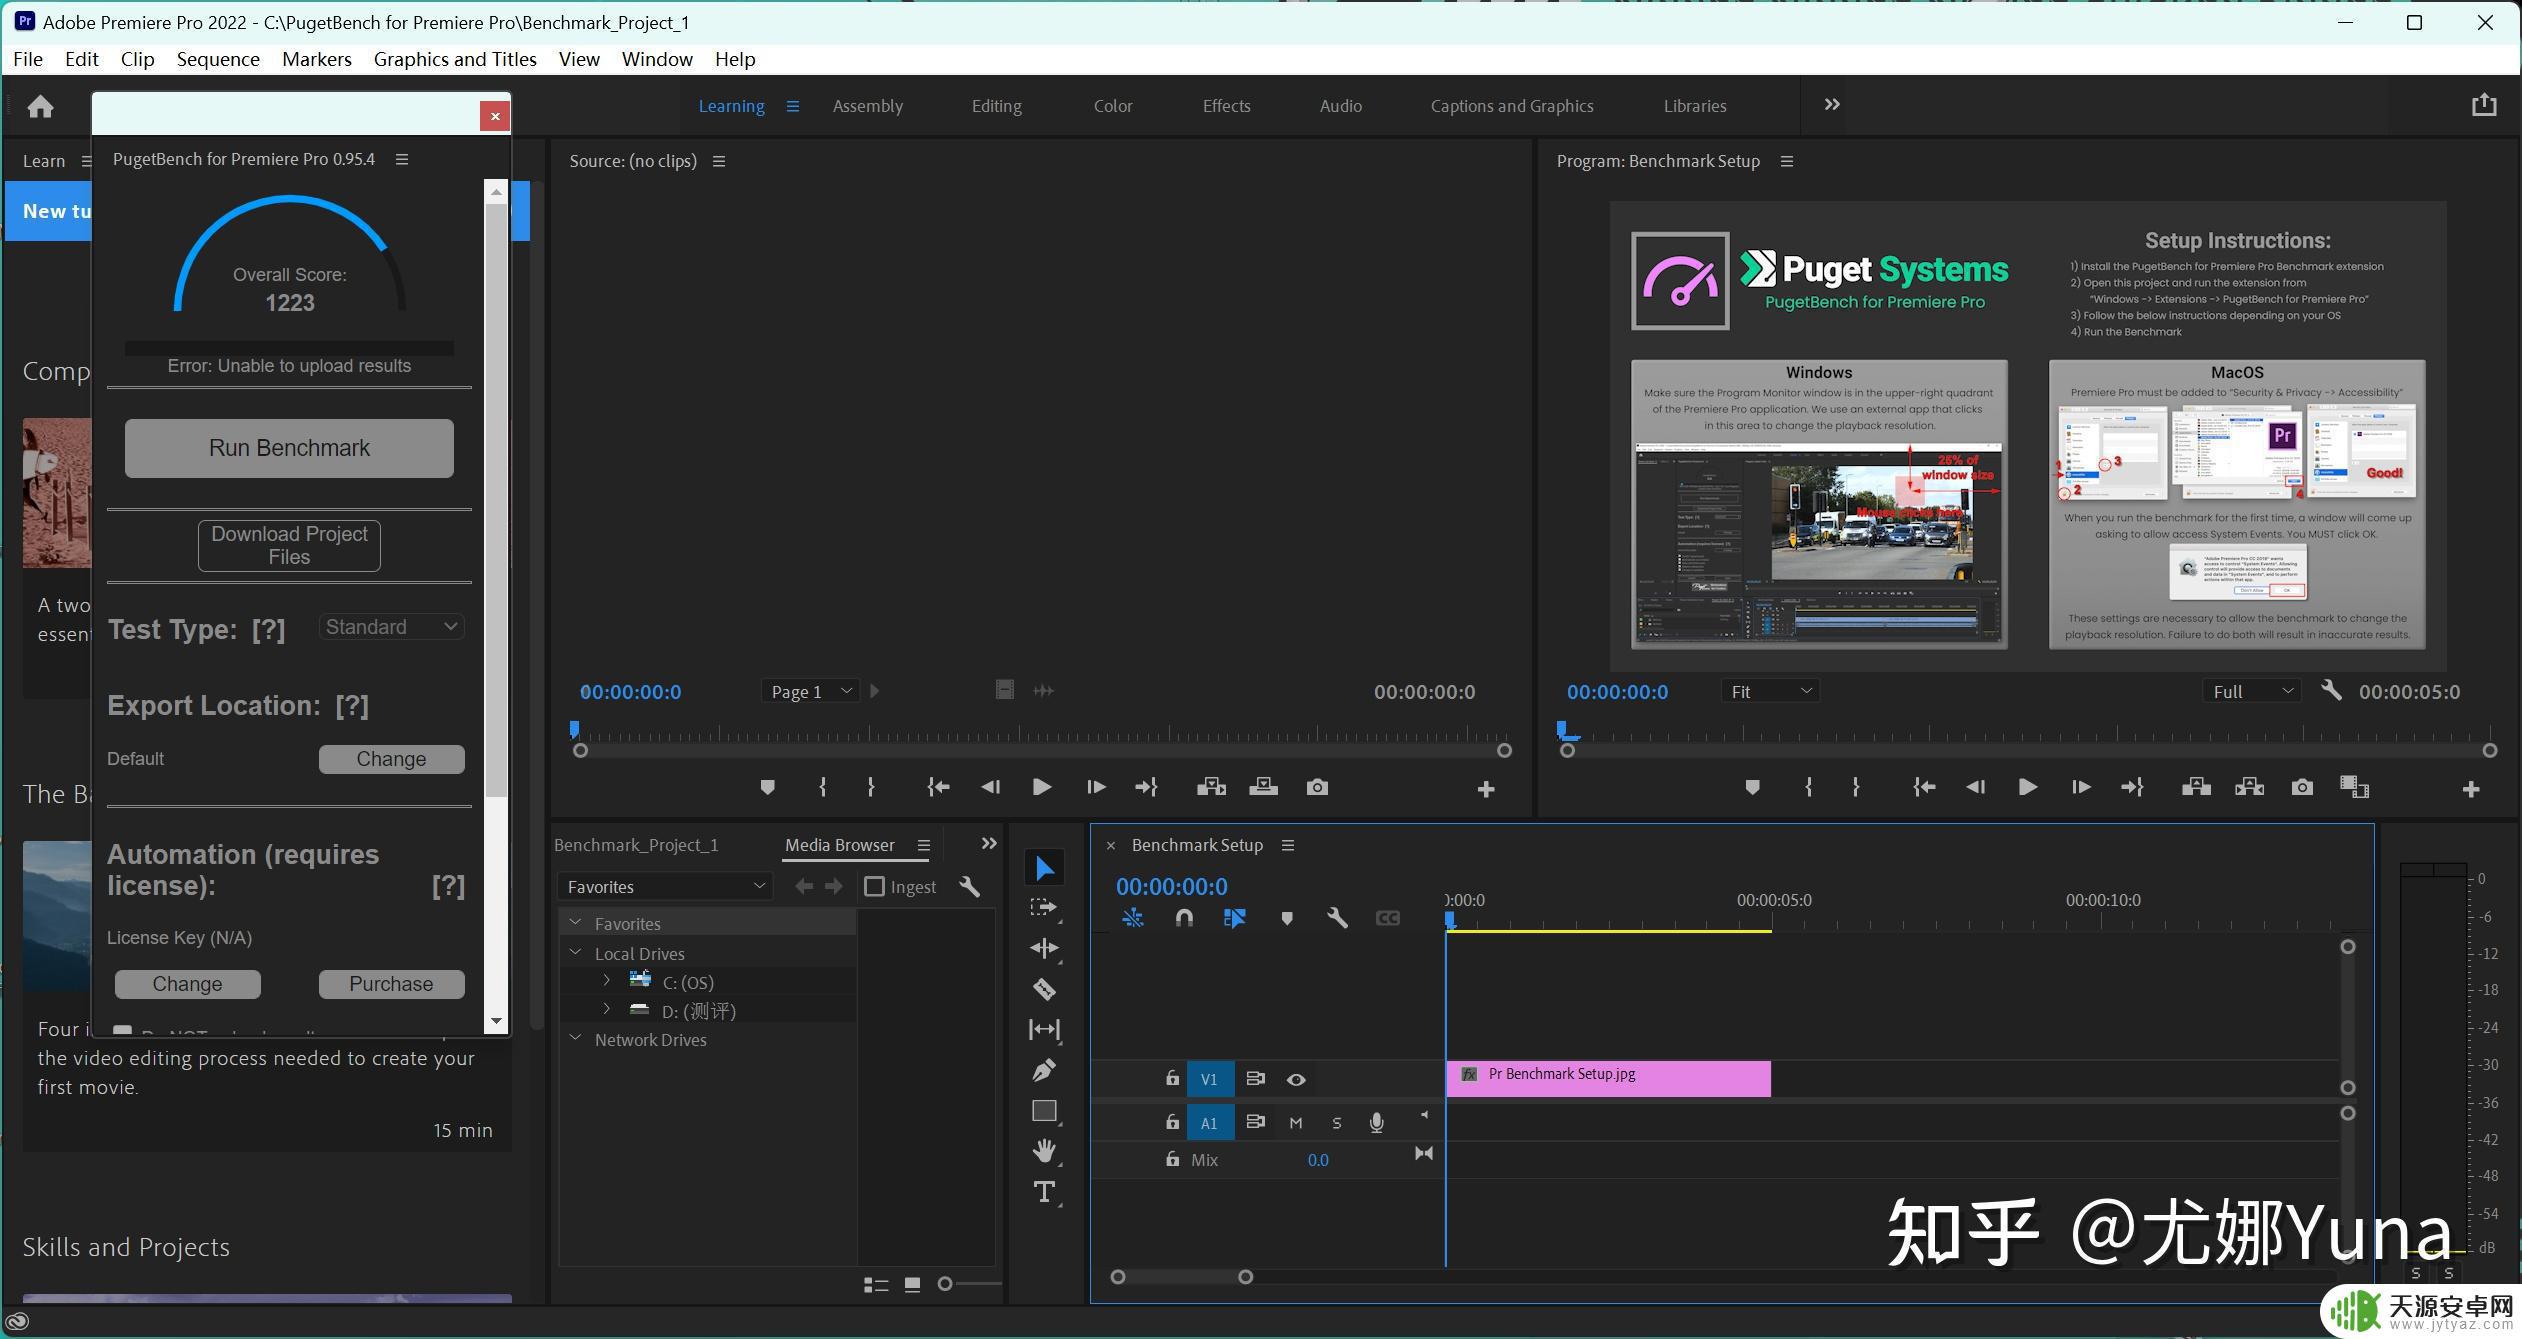2522x1339 pixels.
Task: Switch to the Benchmark_Project_1 panel tab
Action: pyautogui.click(x=636, y=845)
